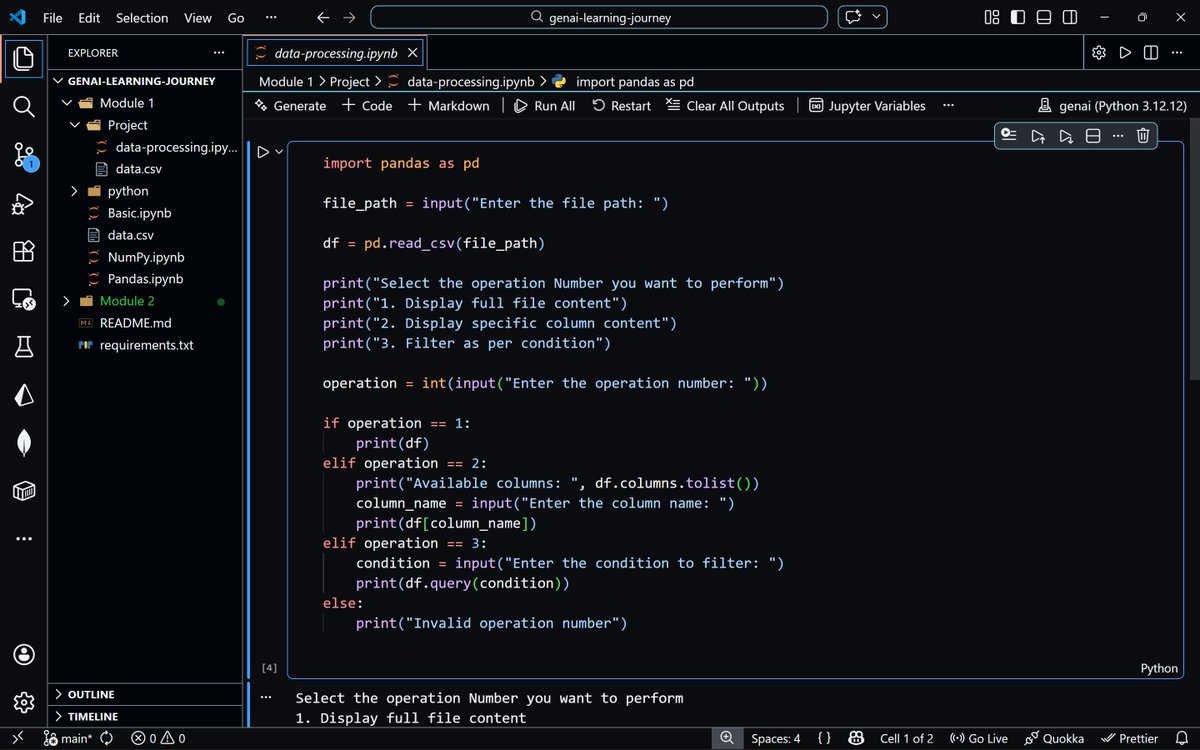Expand the OUTLINE section
The image size is (1200, 750).
[145, 694]
